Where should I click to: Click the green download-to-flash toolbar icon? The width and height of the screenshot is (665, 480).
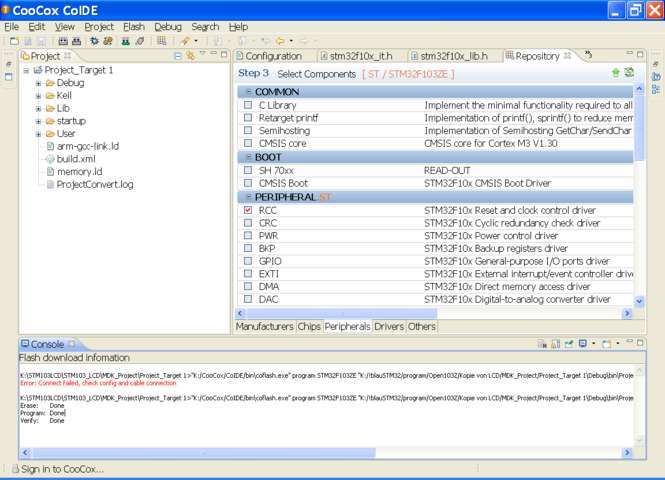[126, 41]
